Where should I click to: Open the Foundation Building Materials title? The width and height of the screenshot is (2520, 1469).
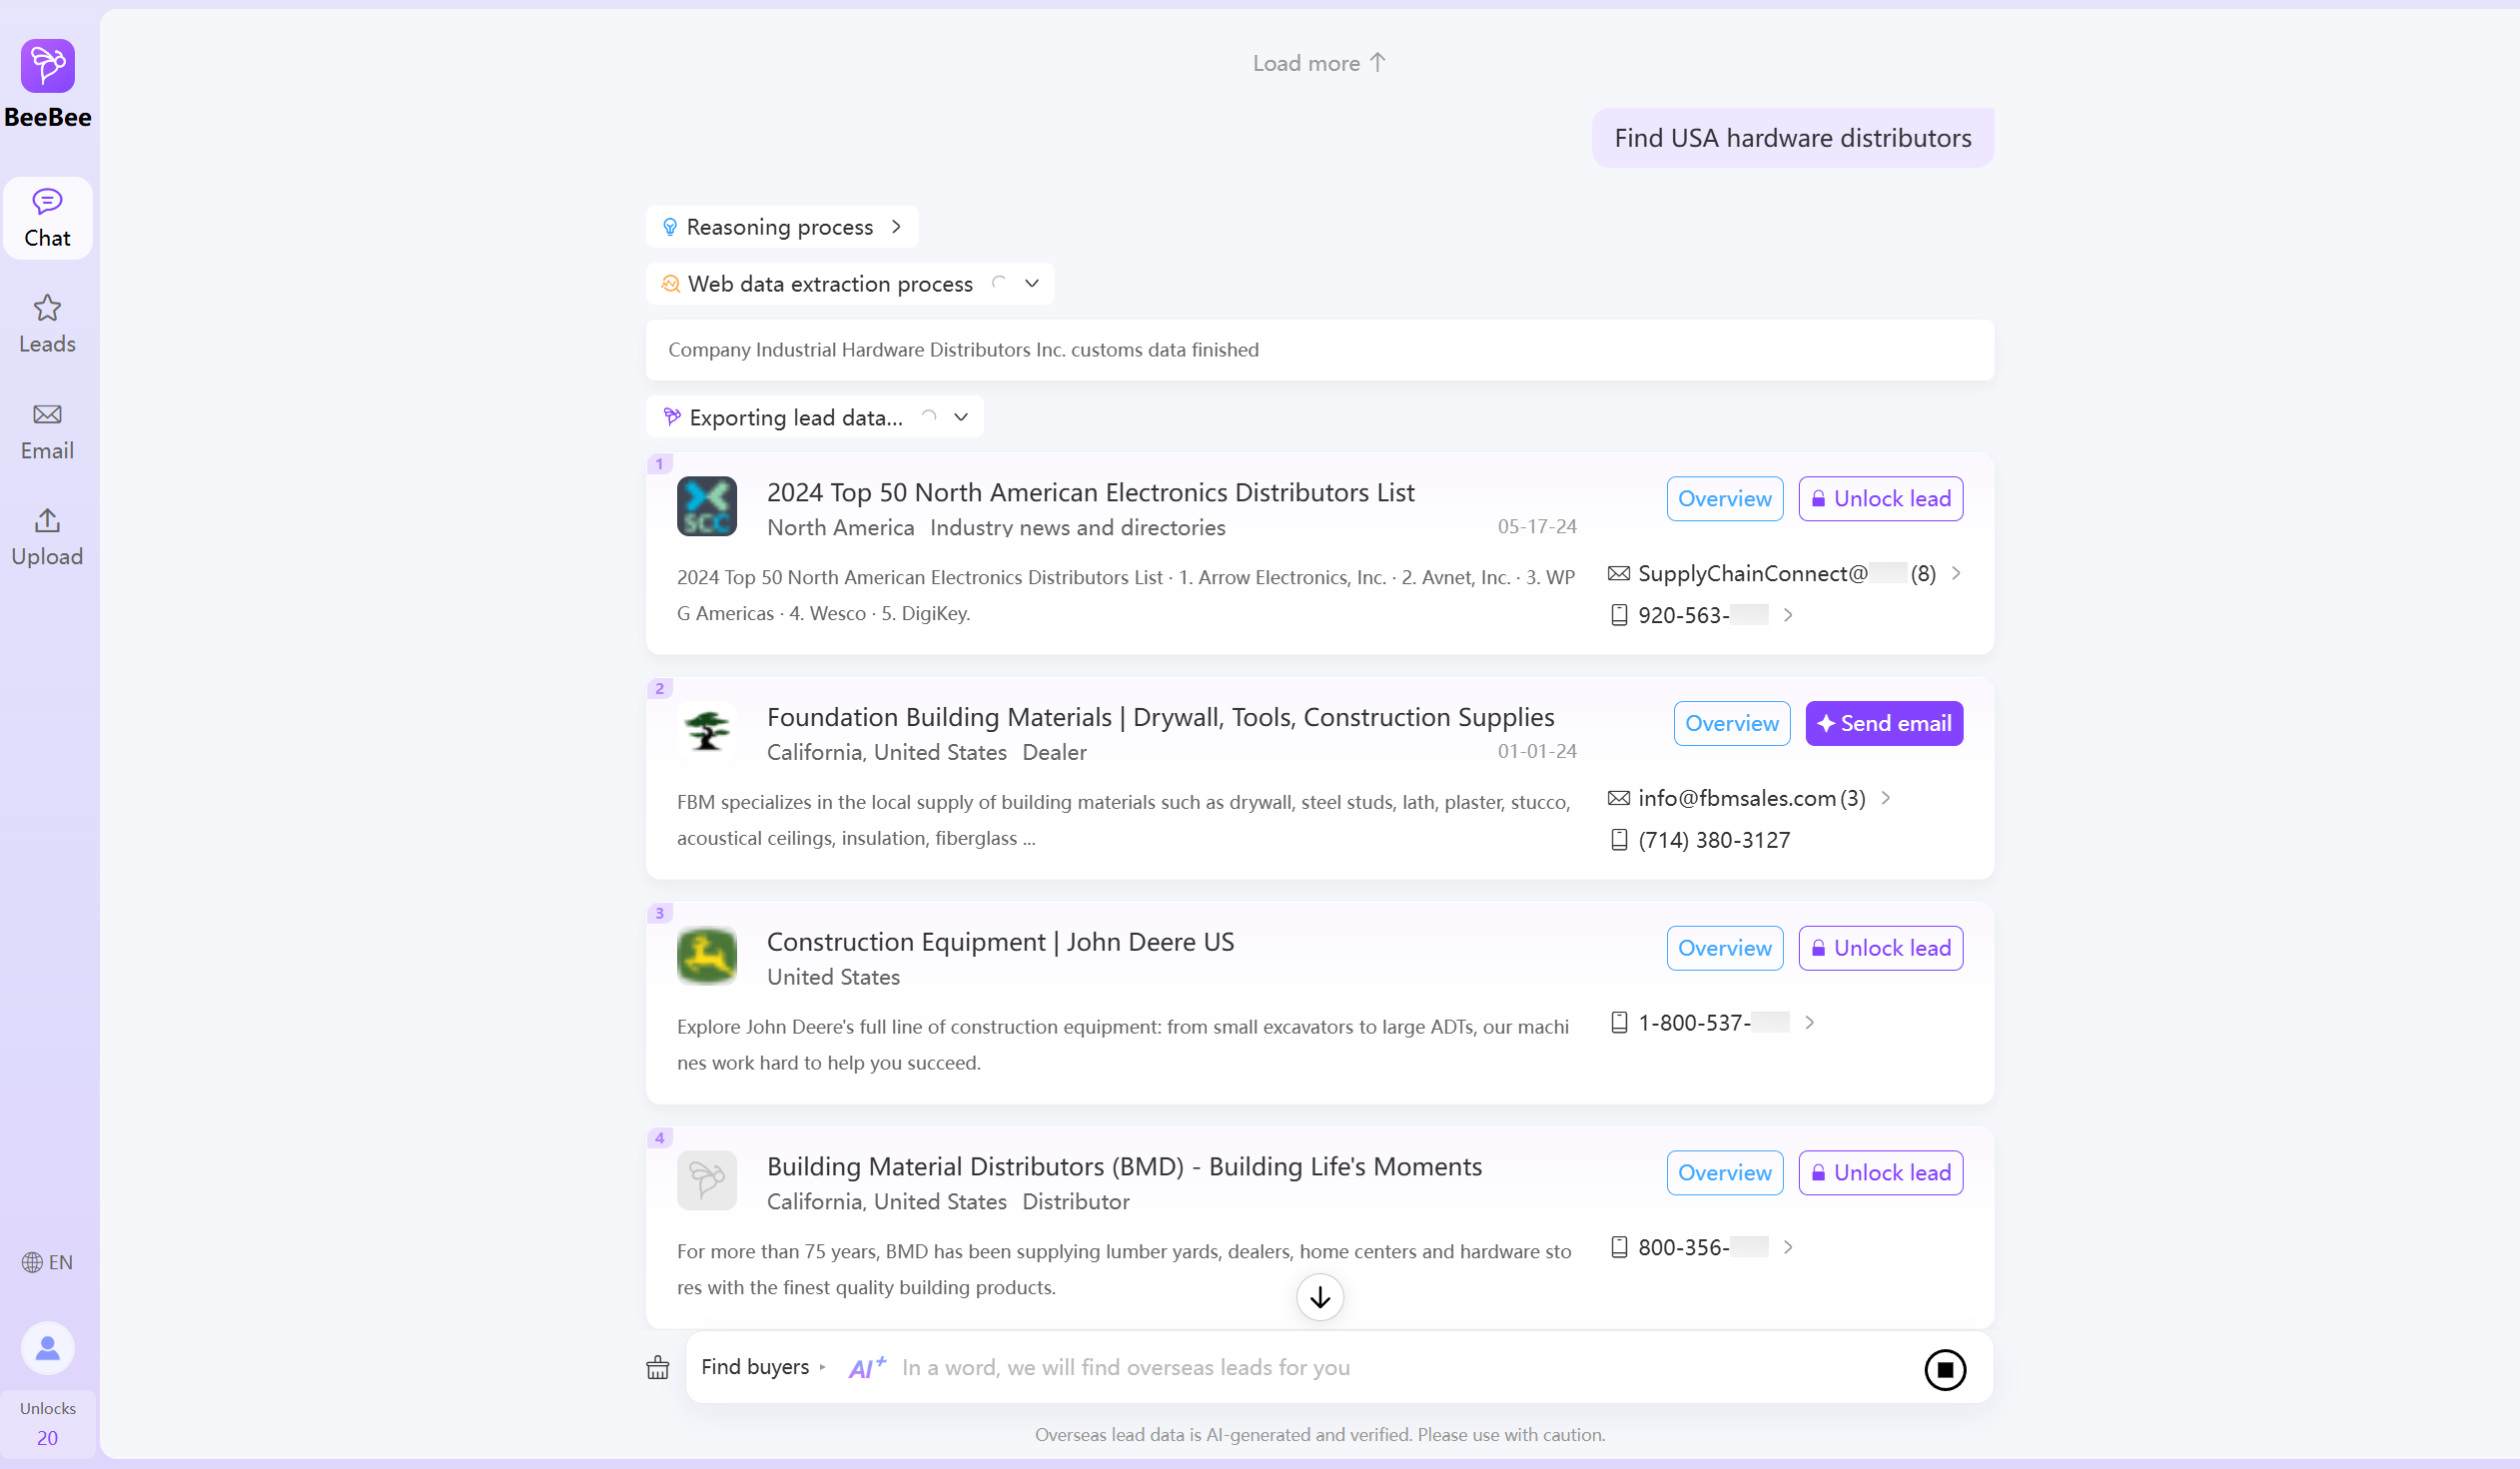click(1160, 717)
